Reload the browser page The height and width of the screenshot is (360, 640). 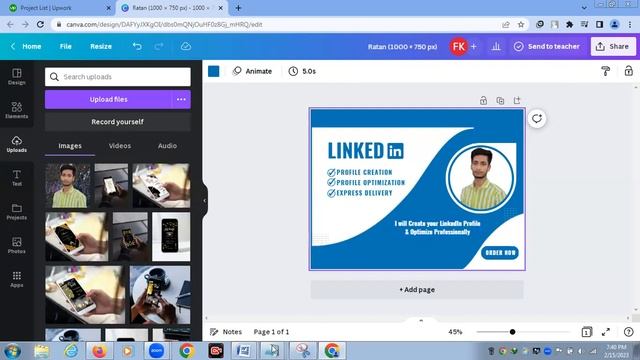coord(40,24)
